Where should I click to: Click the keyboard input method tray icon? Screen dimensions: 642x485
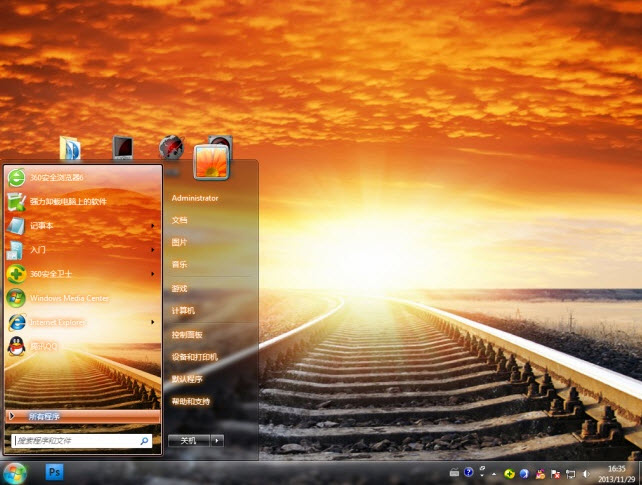click(x=454, y=473)
